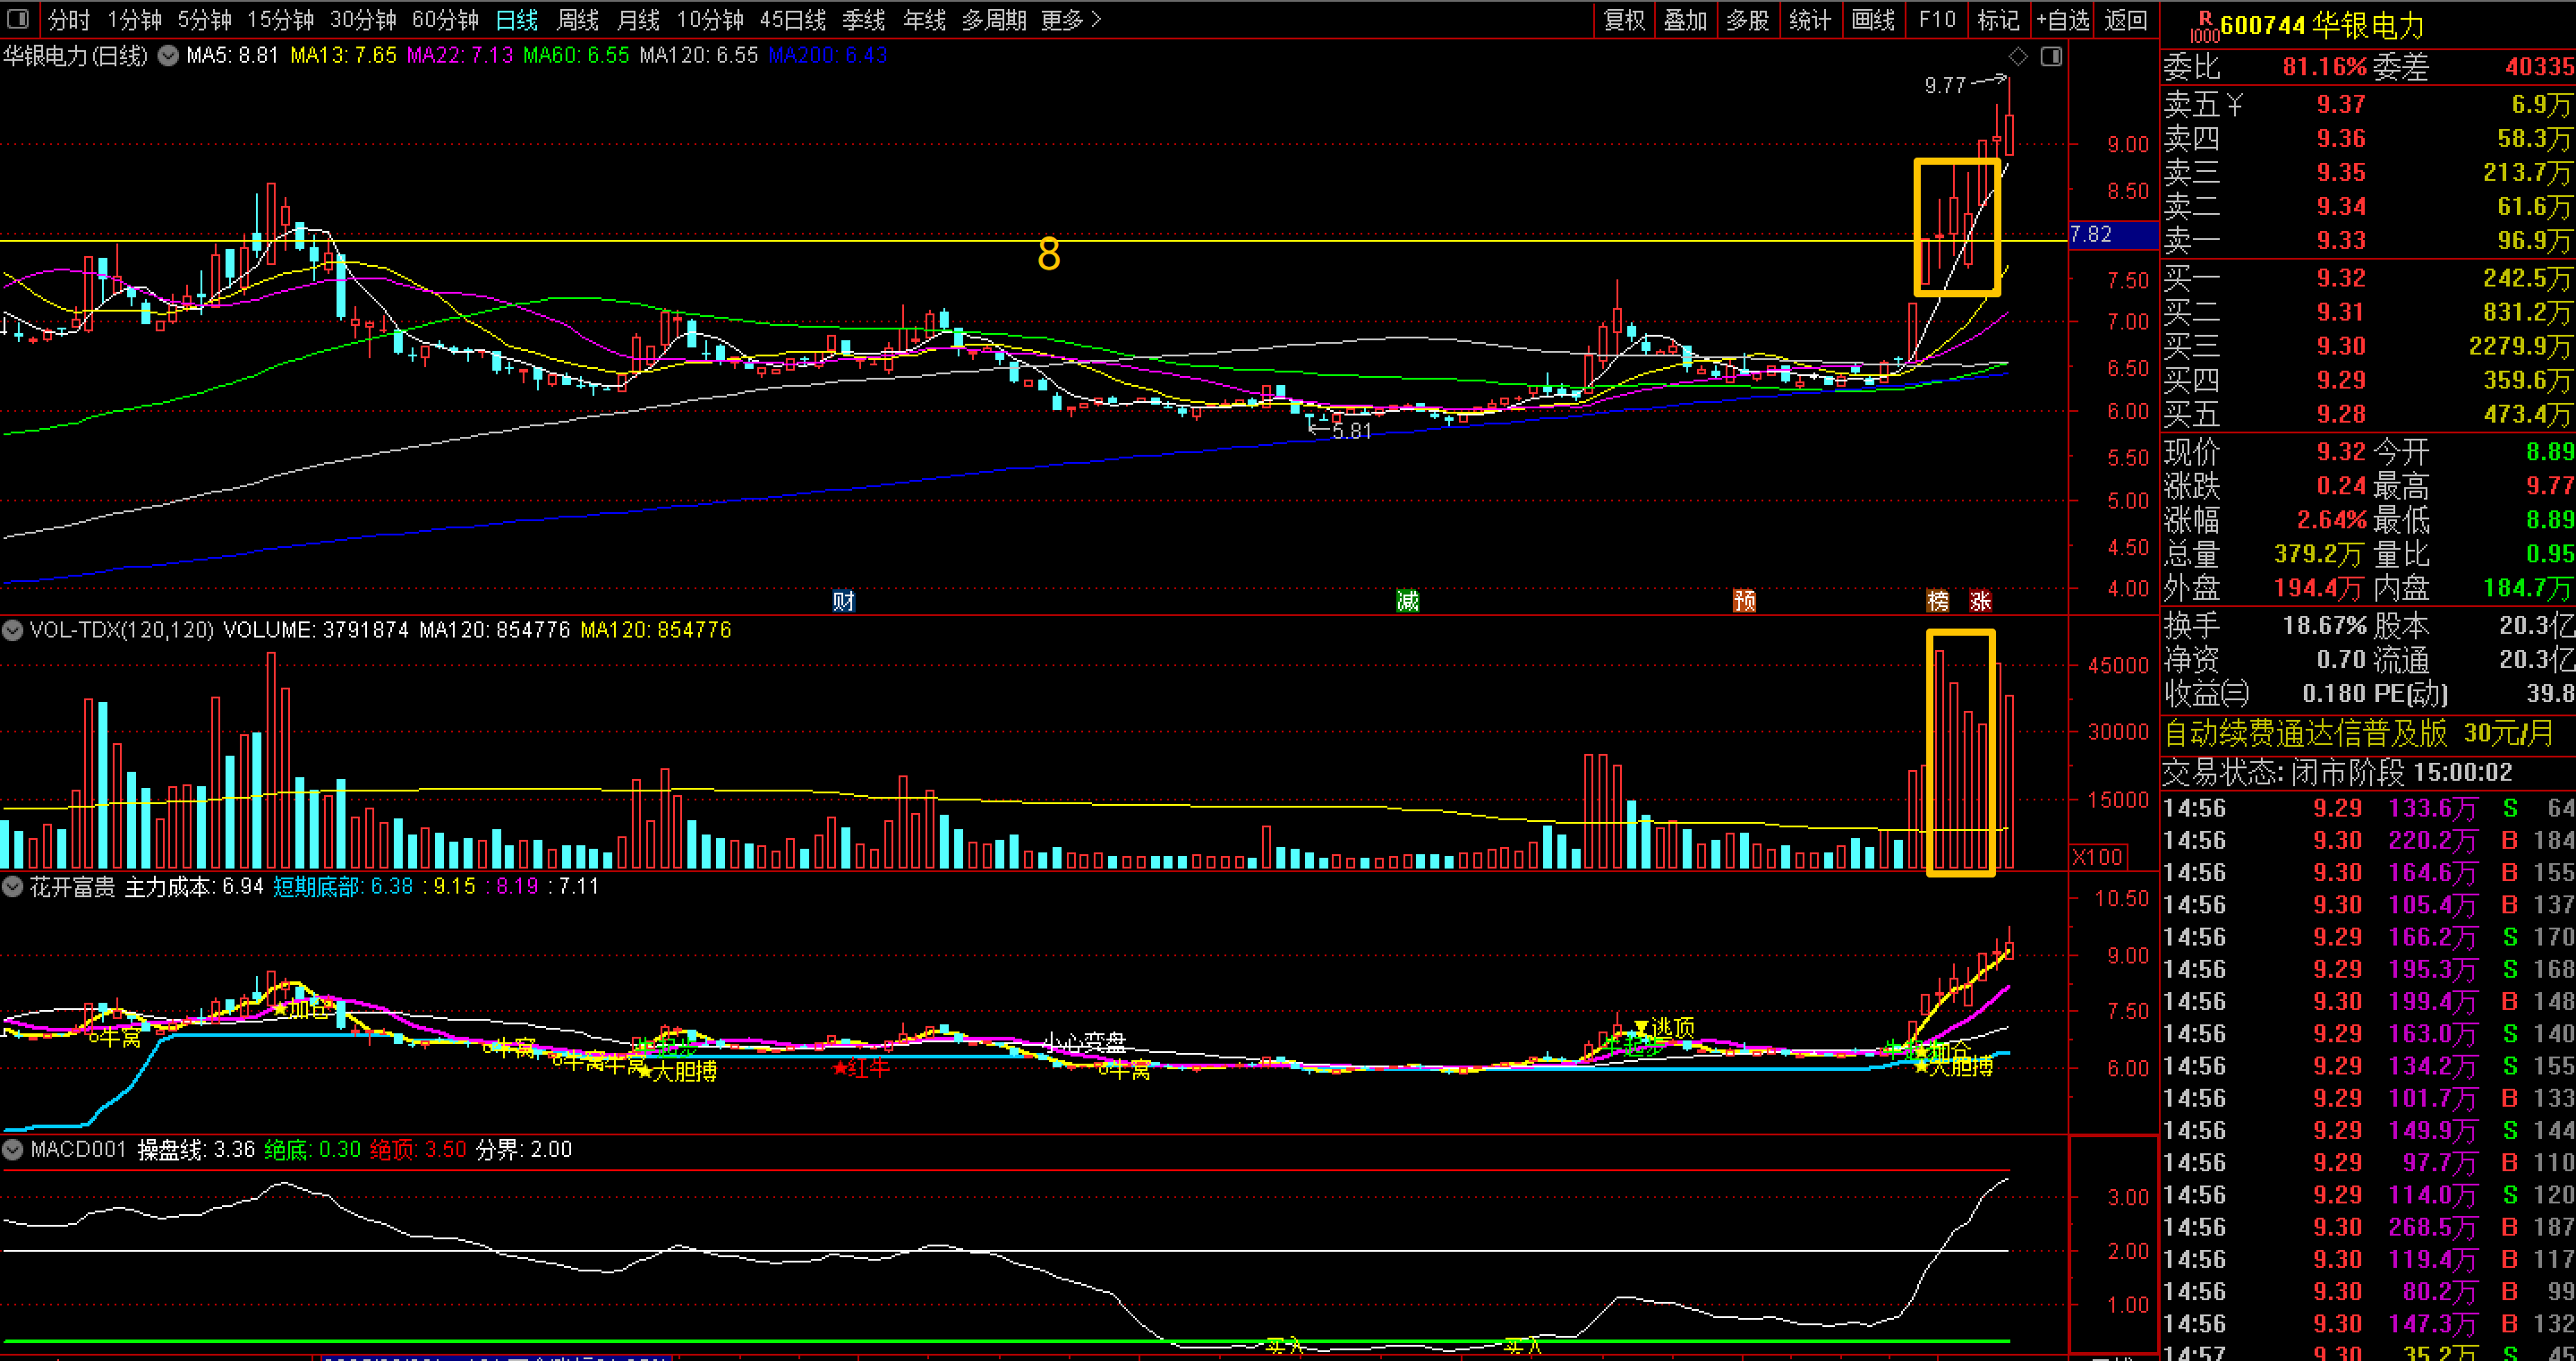Screen dimensions: 2576x1361
Task: Click the diamond marker icon above chart
Action: 2018,56
